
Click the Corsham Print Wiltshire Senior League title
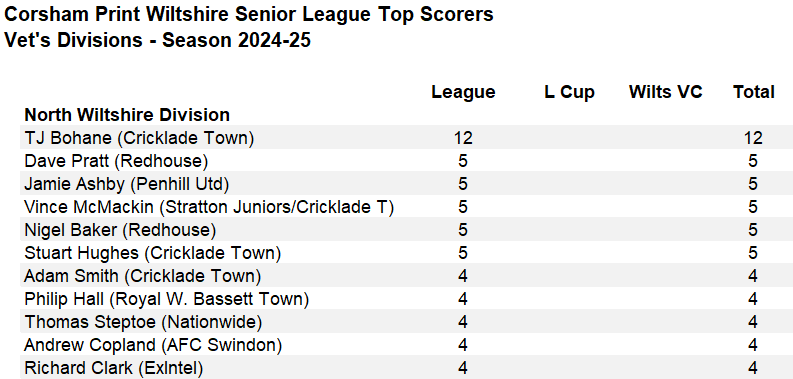coord(248,15)
